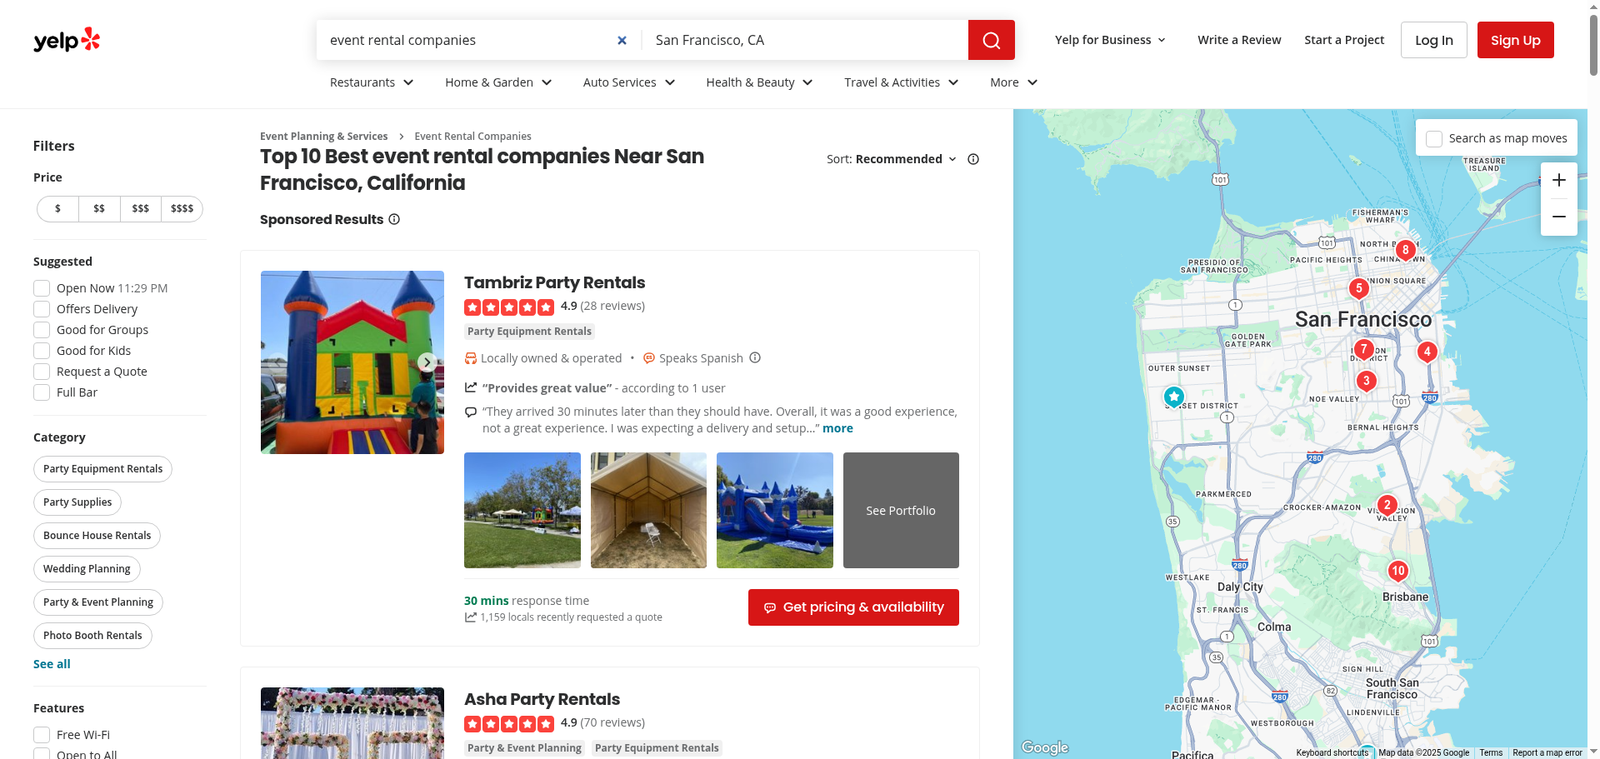Click Tambriz five-star rating icons
The width and height of the screenshot is (1600, 759).
(x=509, y=307)
